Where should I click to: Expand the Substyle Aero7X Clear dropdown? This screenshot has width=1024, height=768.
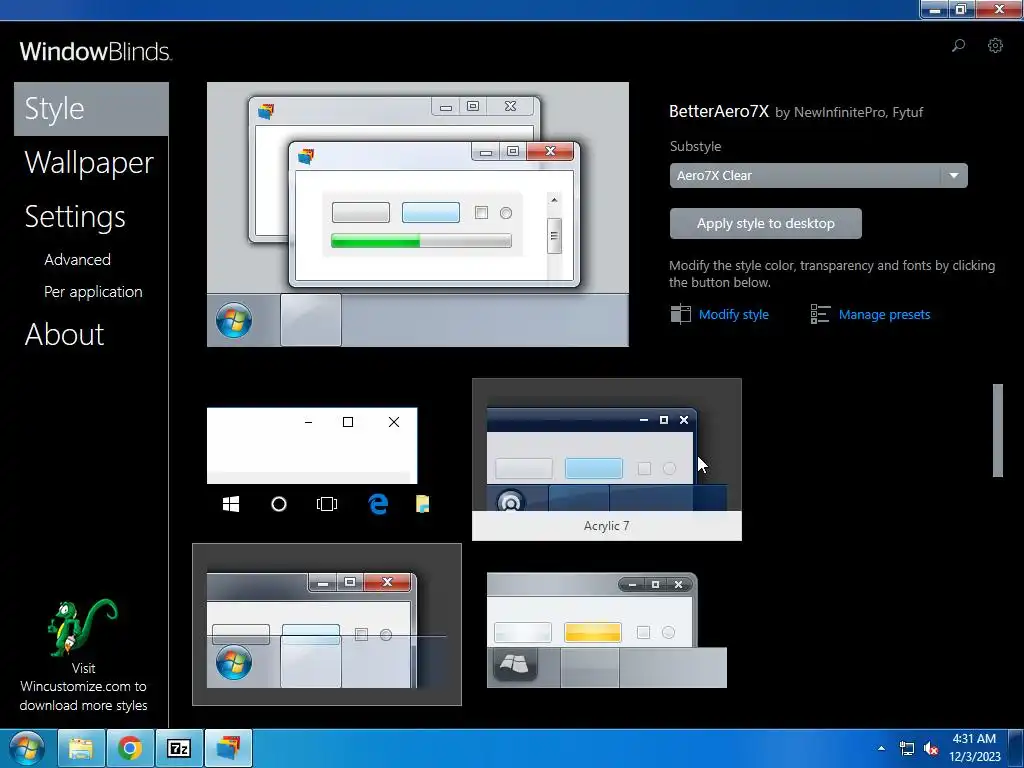[818, 176]
